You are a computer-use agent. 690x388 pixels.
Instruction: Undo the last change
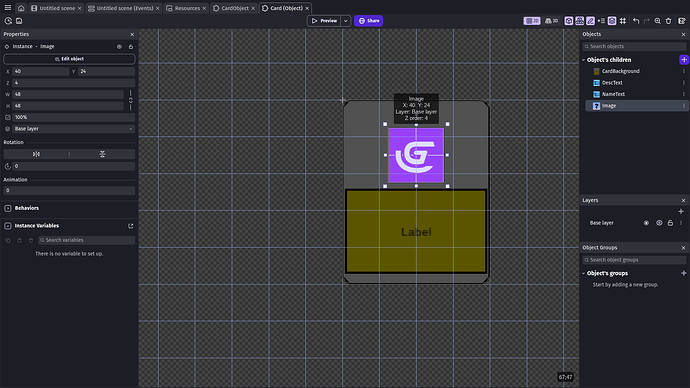click(x=636, y=21)
